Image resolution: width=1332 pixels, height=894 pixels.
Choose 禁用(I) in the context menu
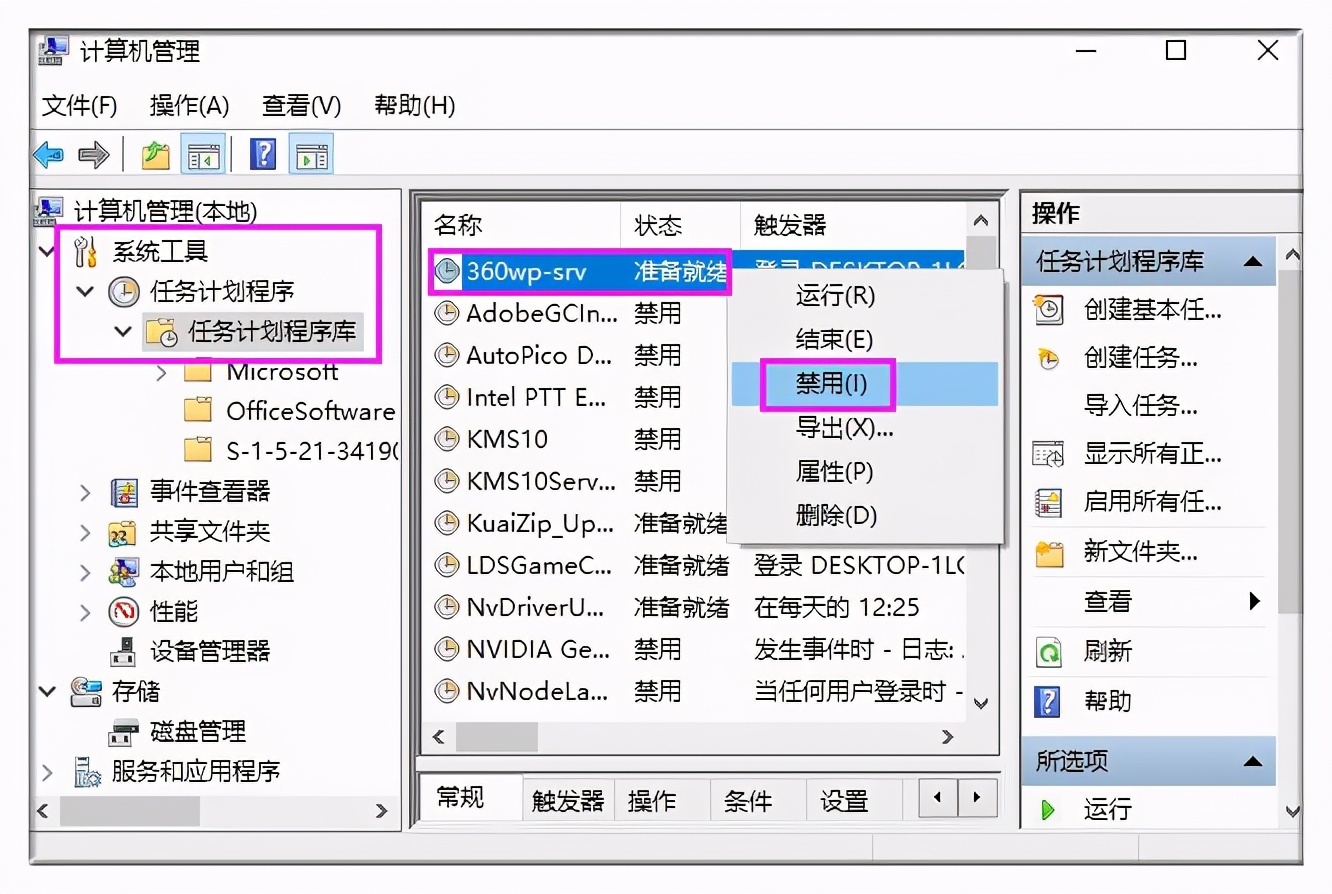[831, 385]
